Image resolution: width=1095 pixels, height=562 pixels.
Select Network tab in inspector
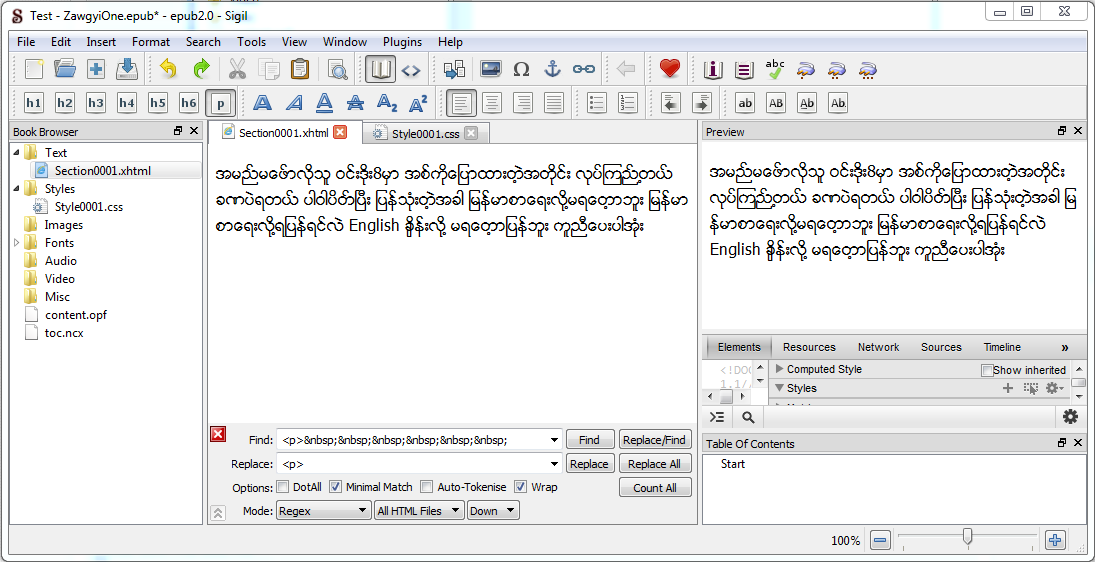(x=879, y=347)
